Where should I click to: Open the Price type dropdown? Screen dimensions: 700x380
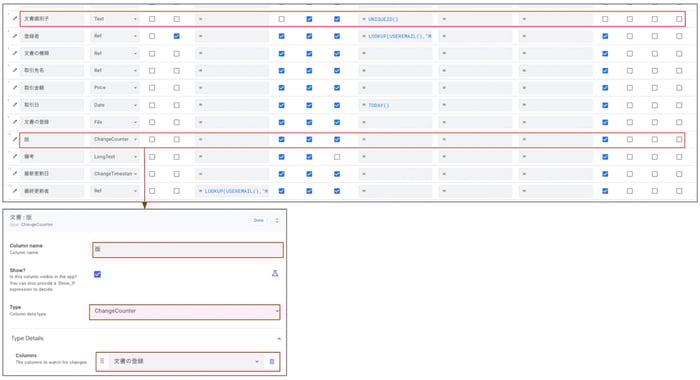[115, 88]
